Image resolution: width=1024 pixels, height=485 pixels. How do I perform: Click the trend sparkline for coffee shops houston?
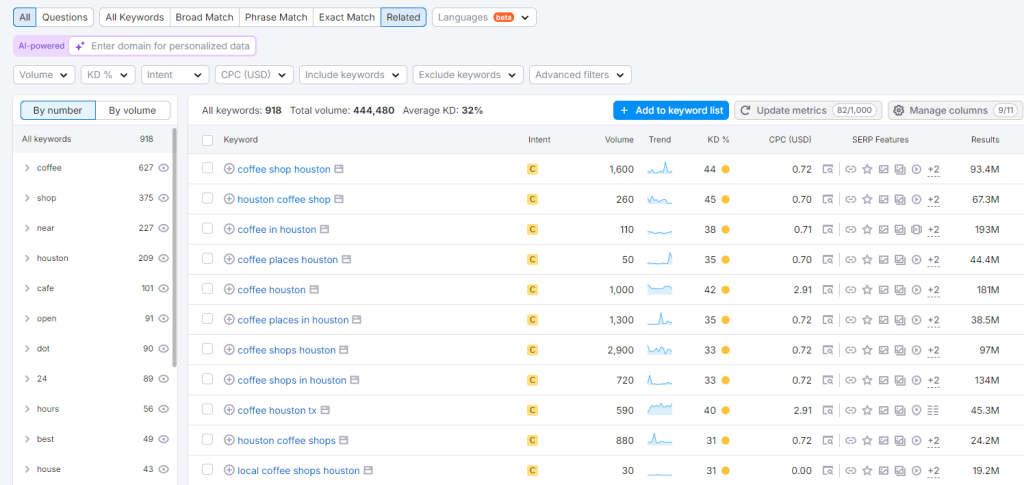click(659, 350)
